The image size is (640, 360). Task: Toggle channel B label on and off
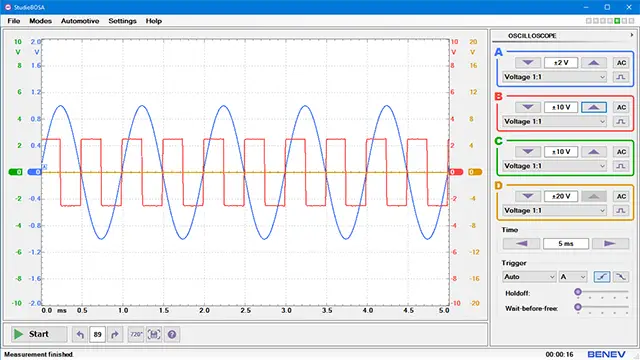coord(498,97)
